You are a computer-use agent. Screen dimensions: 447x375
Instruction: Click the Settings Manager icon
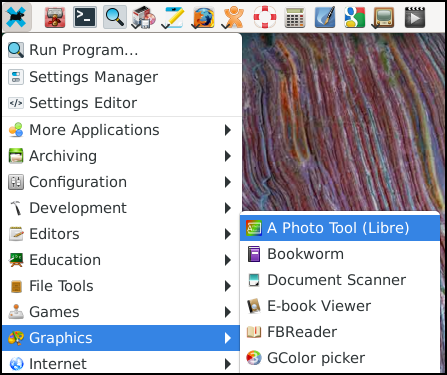tap(16, 77)
